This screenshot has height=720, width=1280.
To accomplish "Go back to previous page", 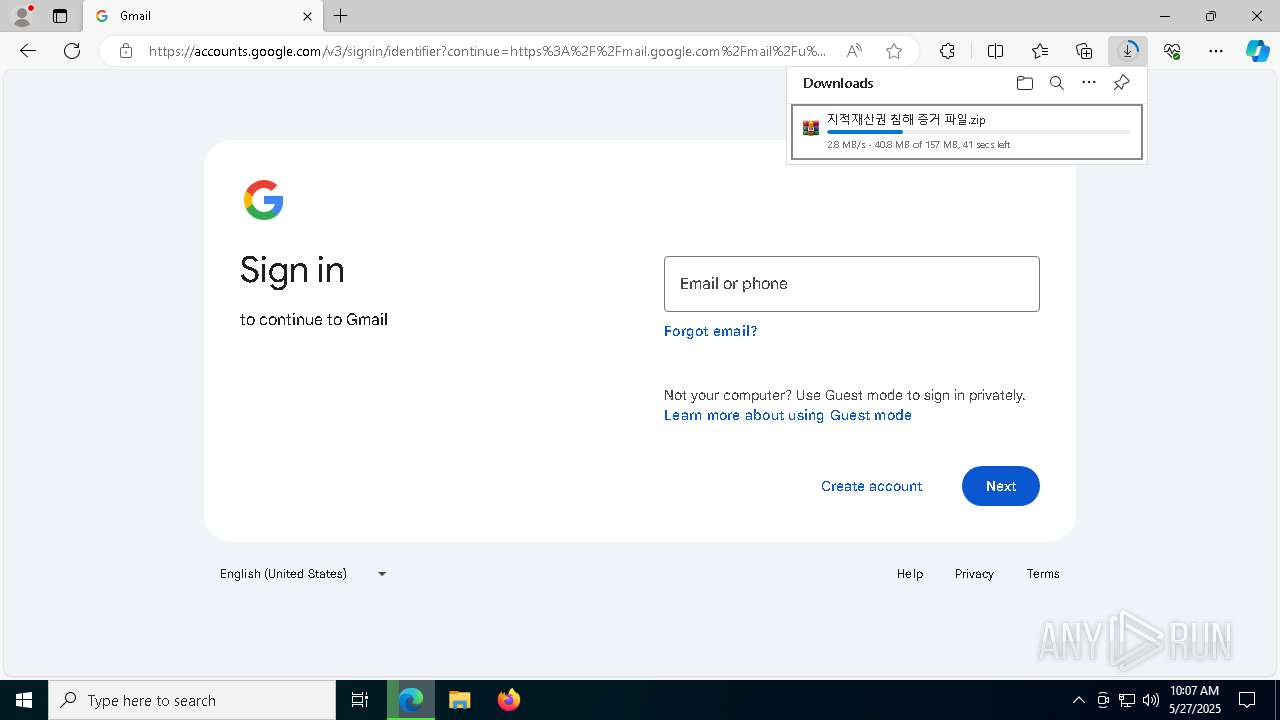I will pyautogui.click(x=28, y=51).
